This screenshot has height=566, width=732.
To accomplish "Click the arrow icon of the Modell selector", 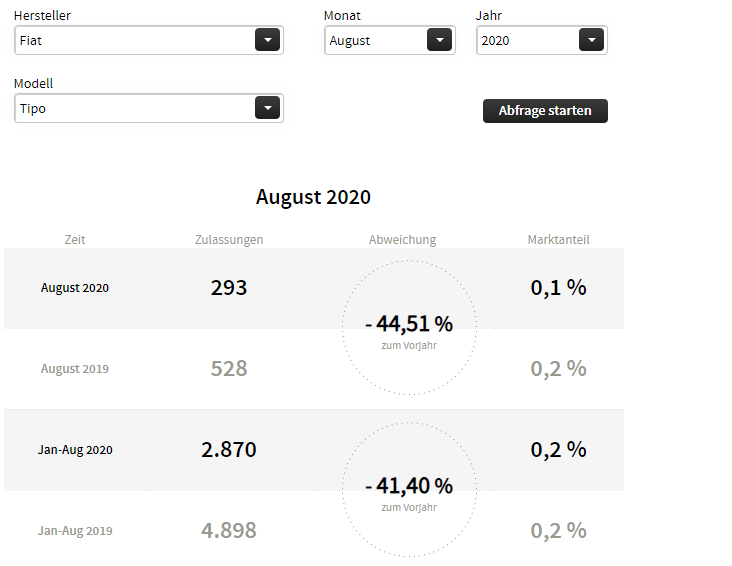I will [x=267, y=108].
